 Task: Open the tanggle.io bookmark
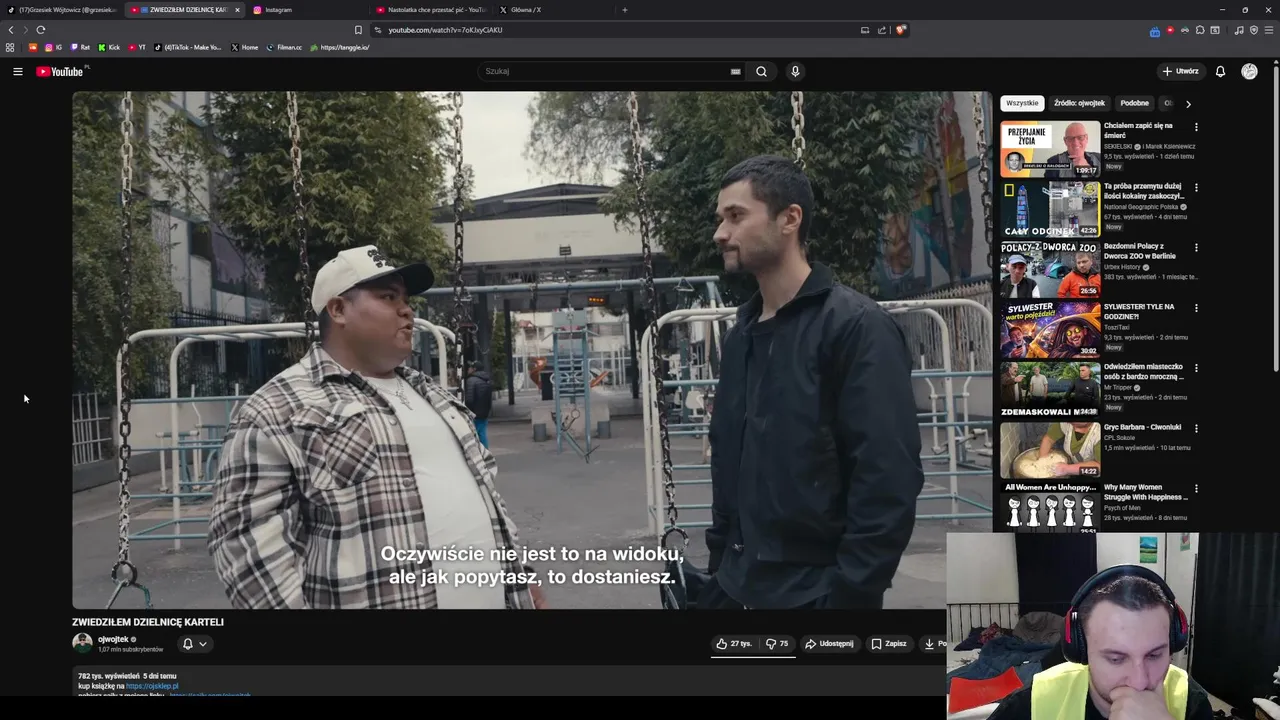click(x=340, y=47)
